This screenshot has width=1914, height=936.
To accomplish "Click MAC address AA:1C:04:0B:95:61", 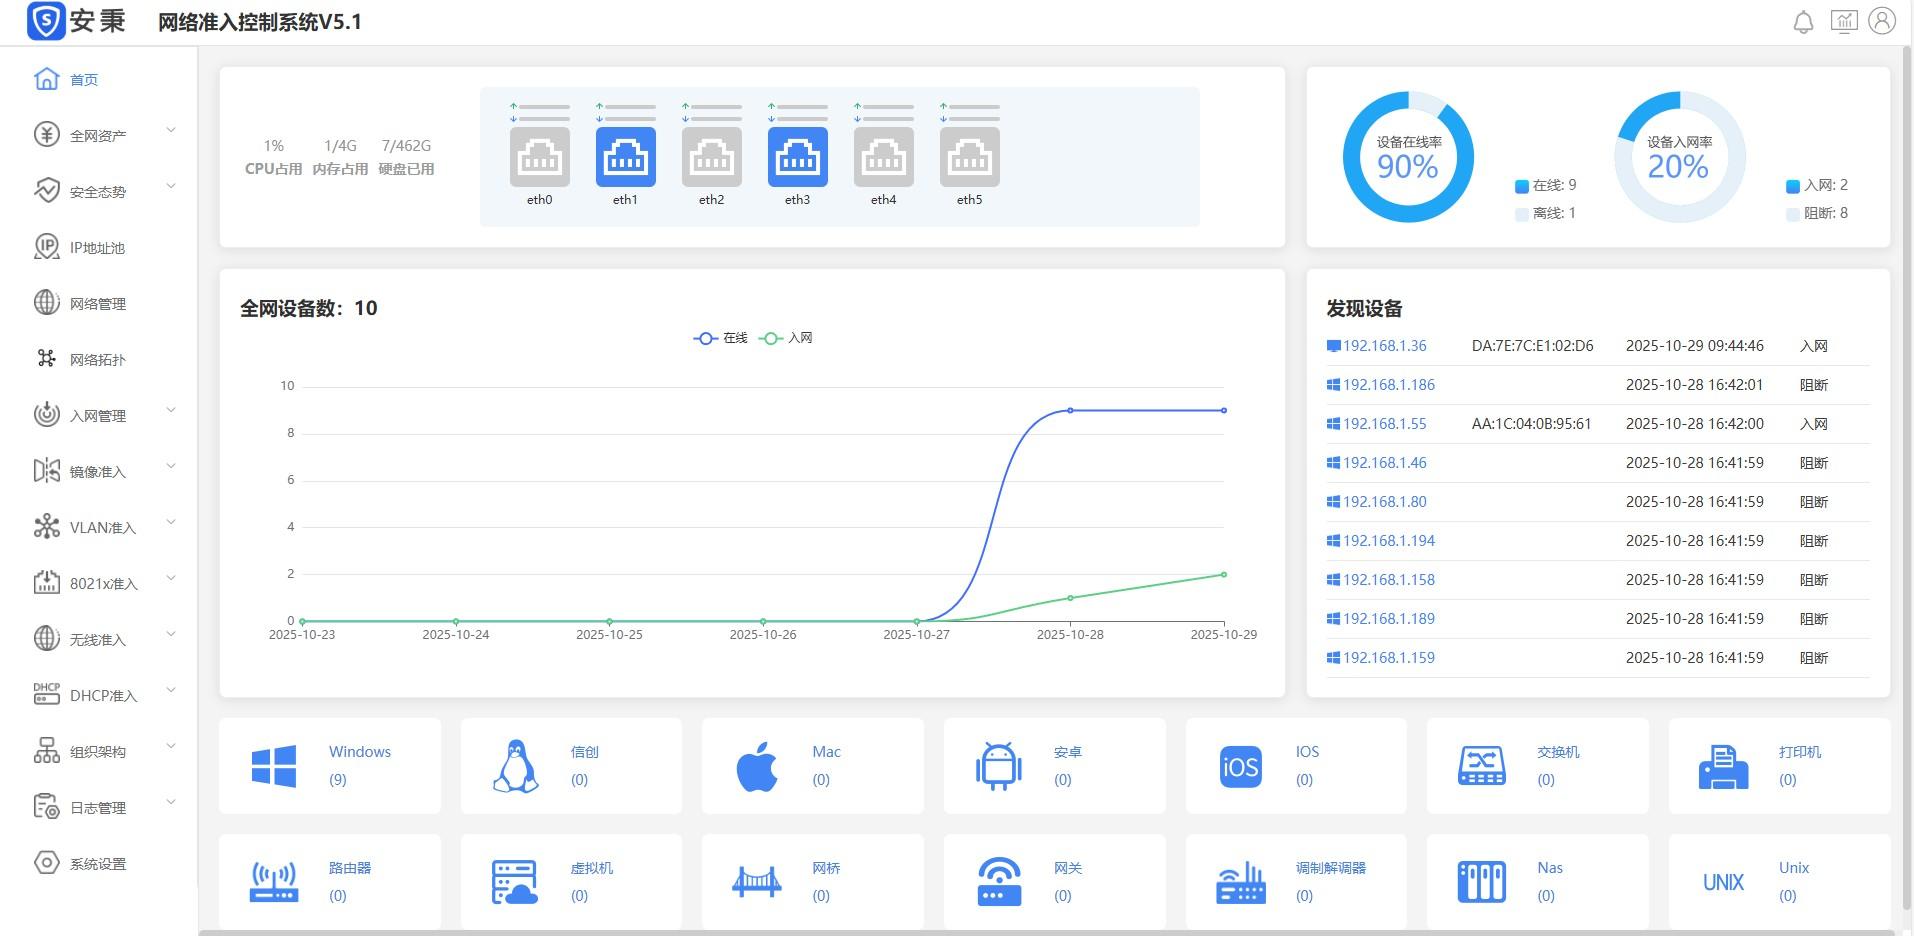I will (x=1531, y=424).
